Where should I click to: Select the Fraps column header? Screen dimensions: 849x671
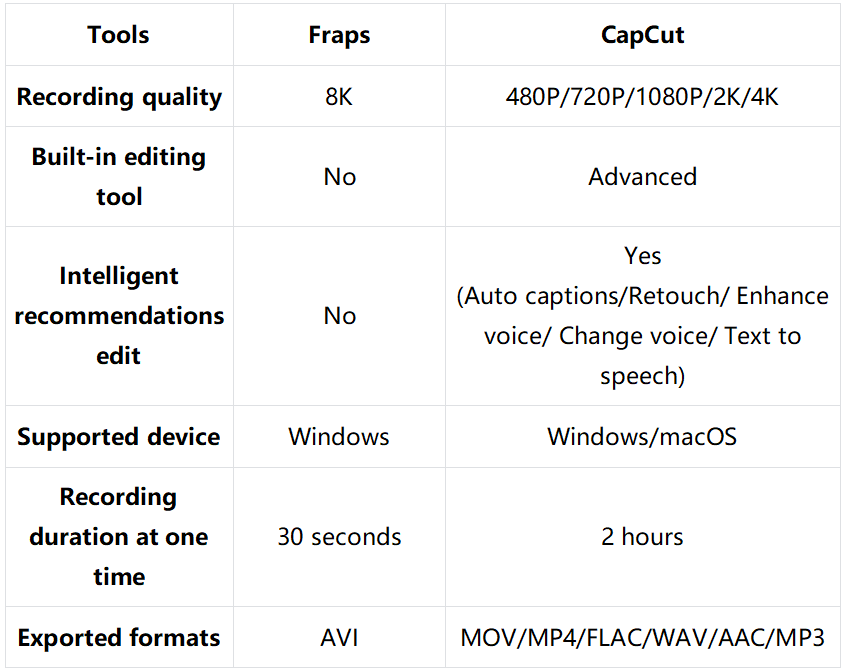click(x=339, y=35)
